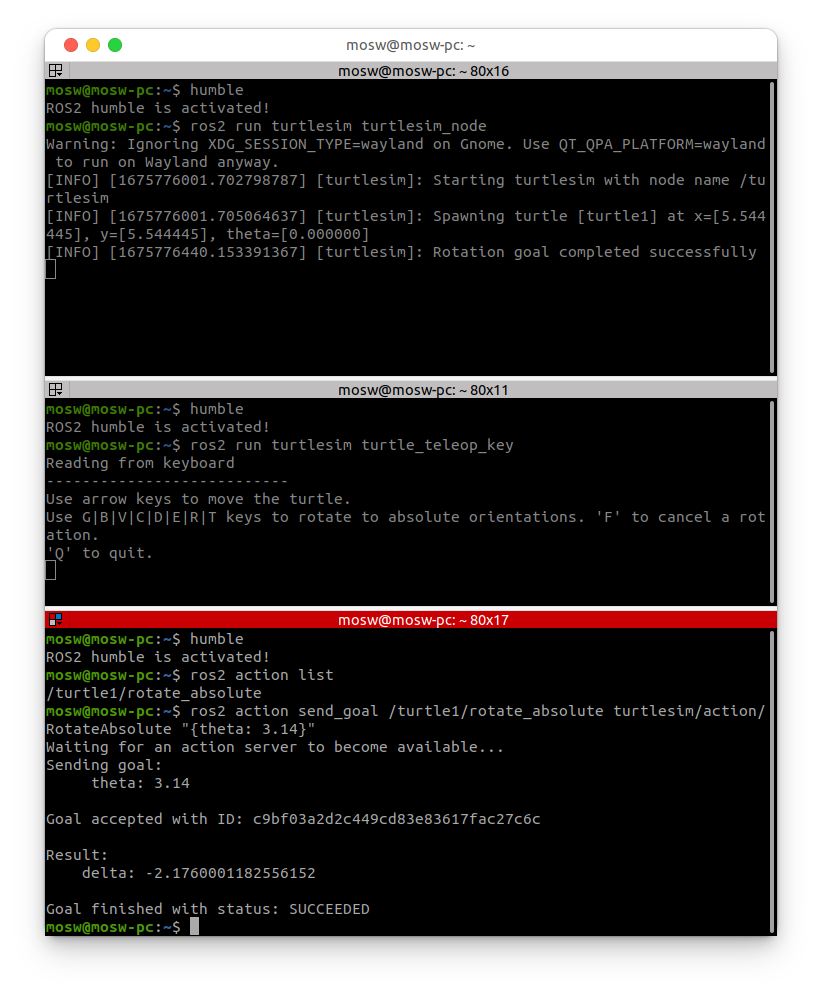Click 'Spawning turtle [turtle1]' log line
This screenshot has width=822, height=997.
[x=406, y=217]
